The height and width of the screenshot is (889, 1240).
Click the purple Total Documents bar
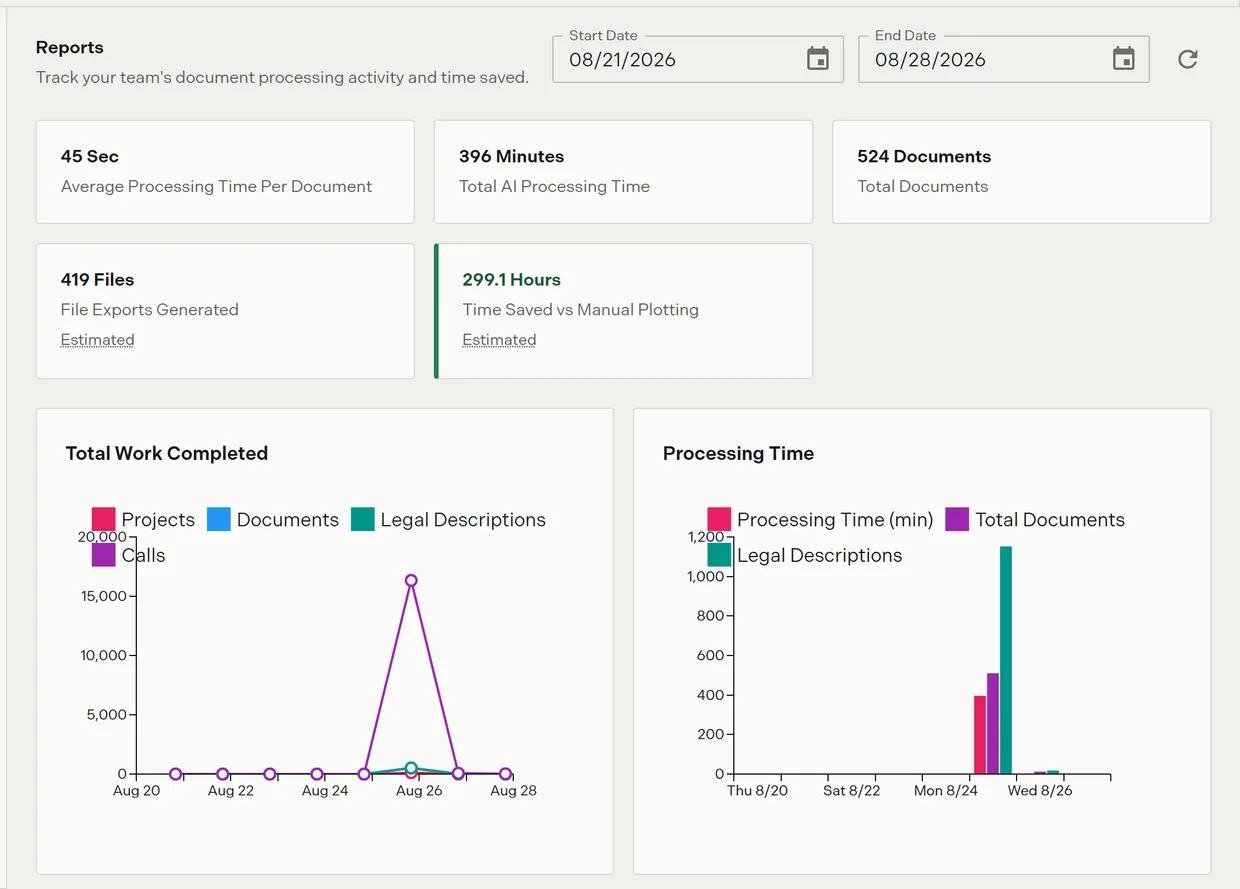[x=993, y=723]
